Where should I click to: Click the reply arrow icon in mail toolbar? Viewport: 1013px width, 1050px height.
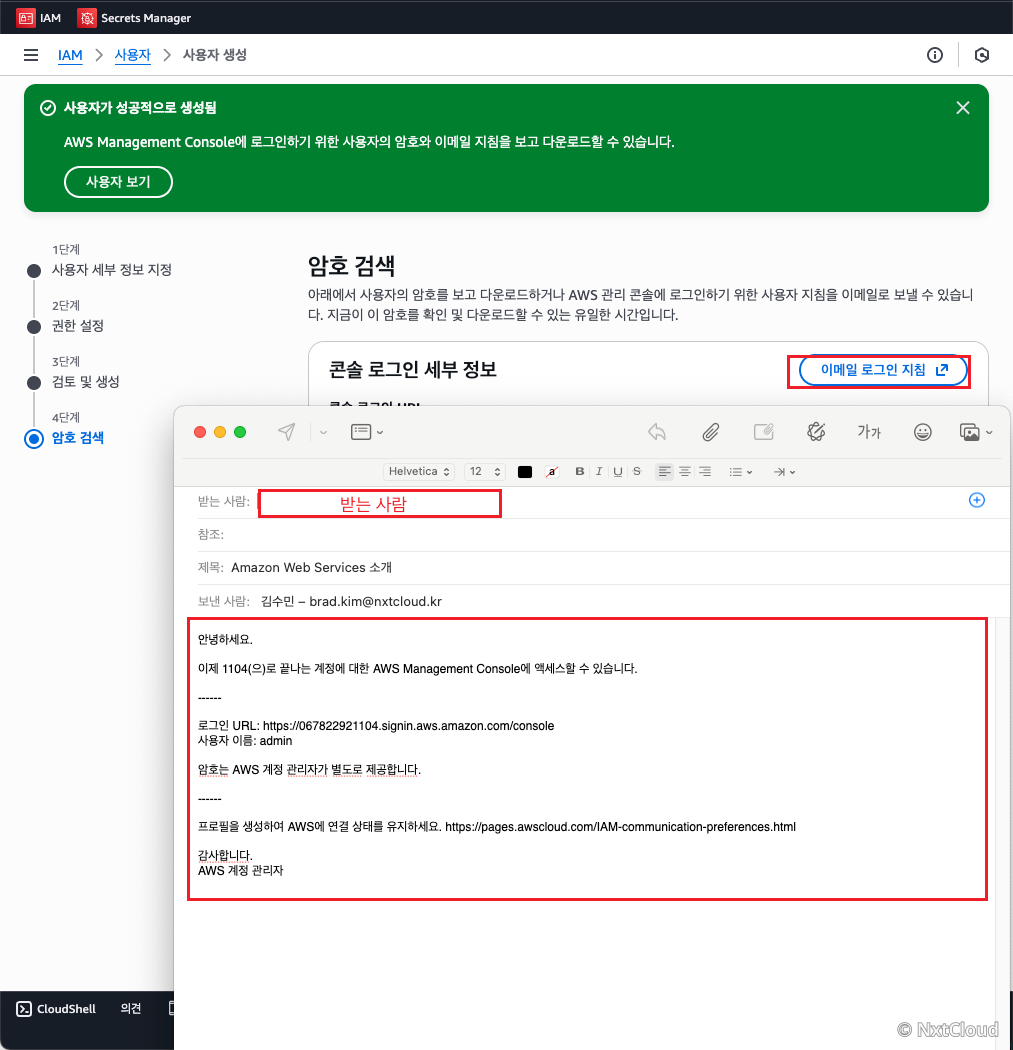657,432
